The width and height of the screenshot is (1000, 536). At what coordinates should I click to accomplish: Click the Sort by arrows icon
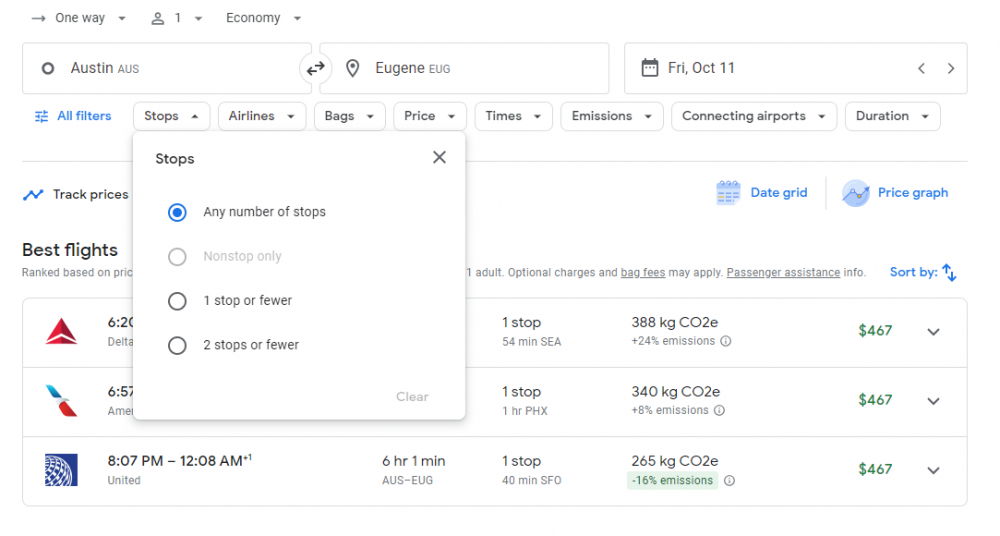tap(949, 272)
